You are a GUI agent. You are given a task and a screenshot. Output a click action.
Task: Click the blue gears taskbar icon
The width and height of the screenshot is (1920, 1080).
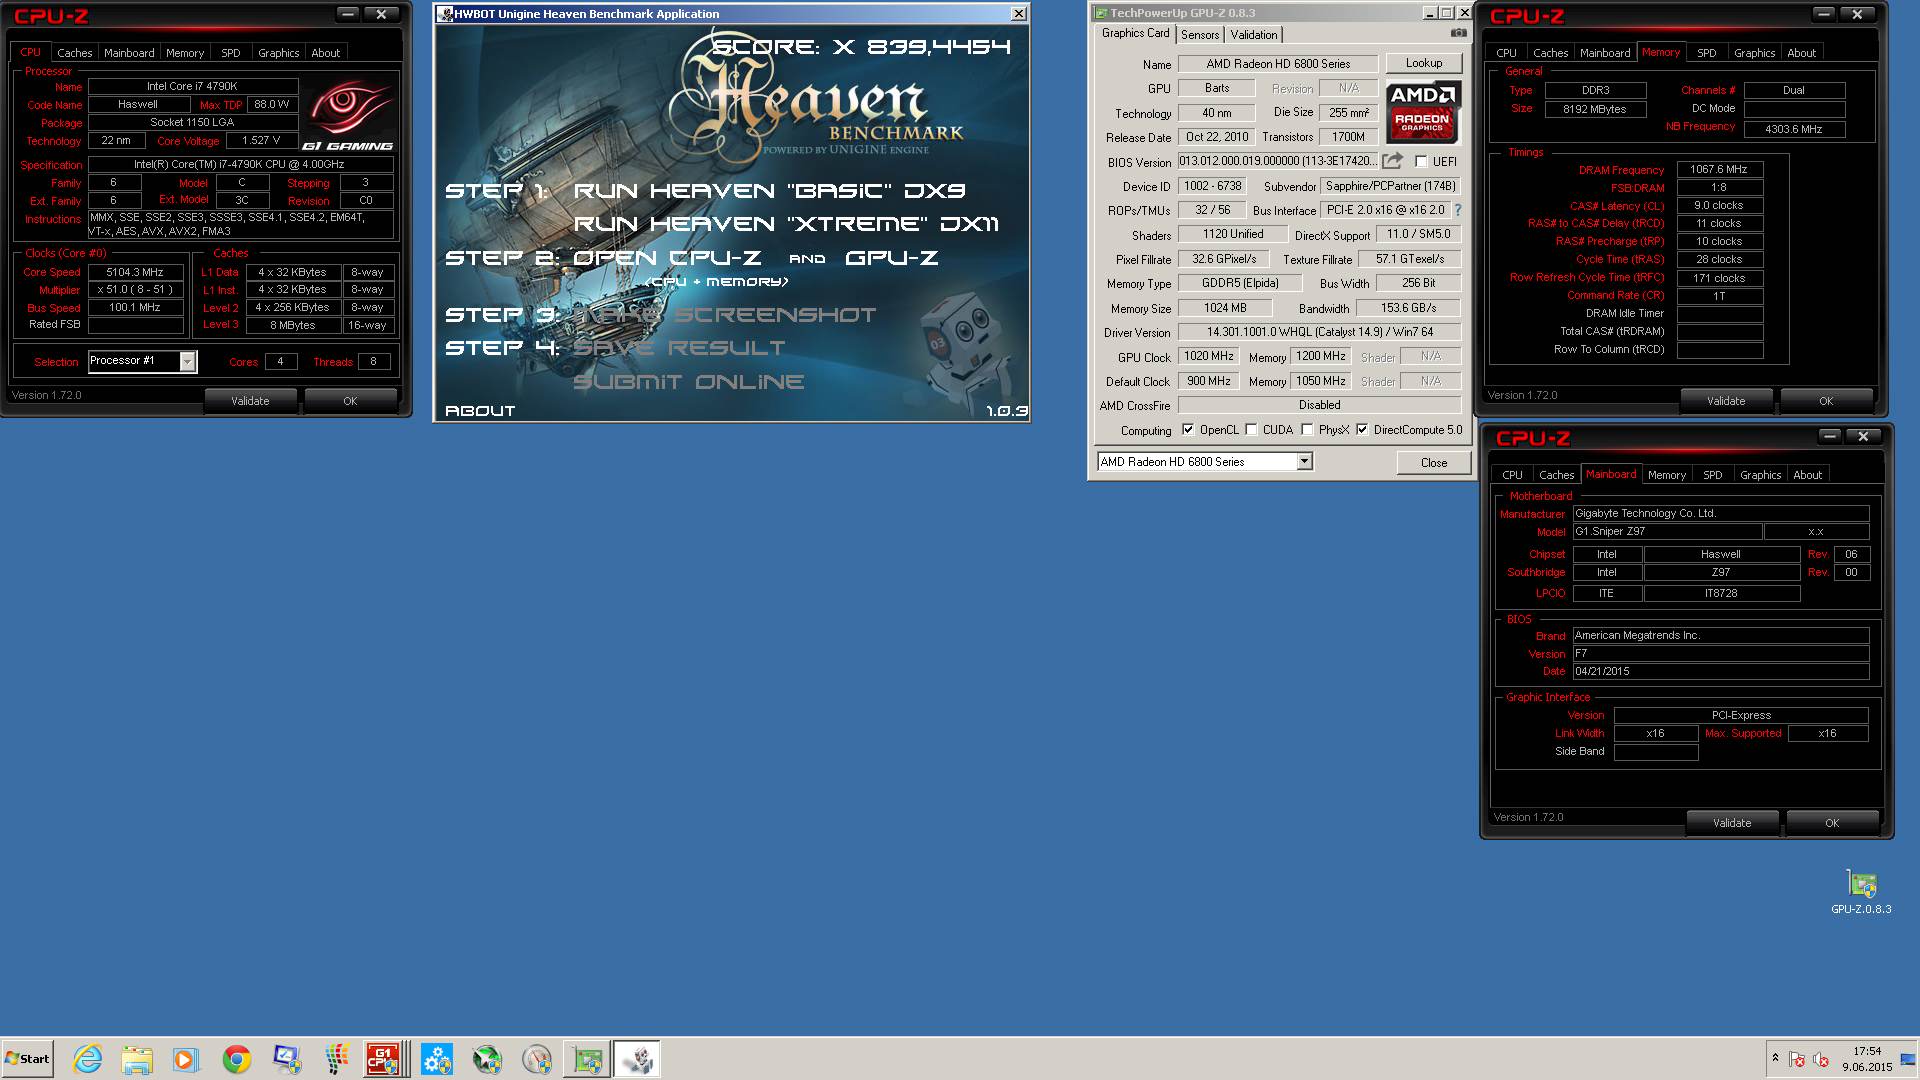click(437, 1059)
